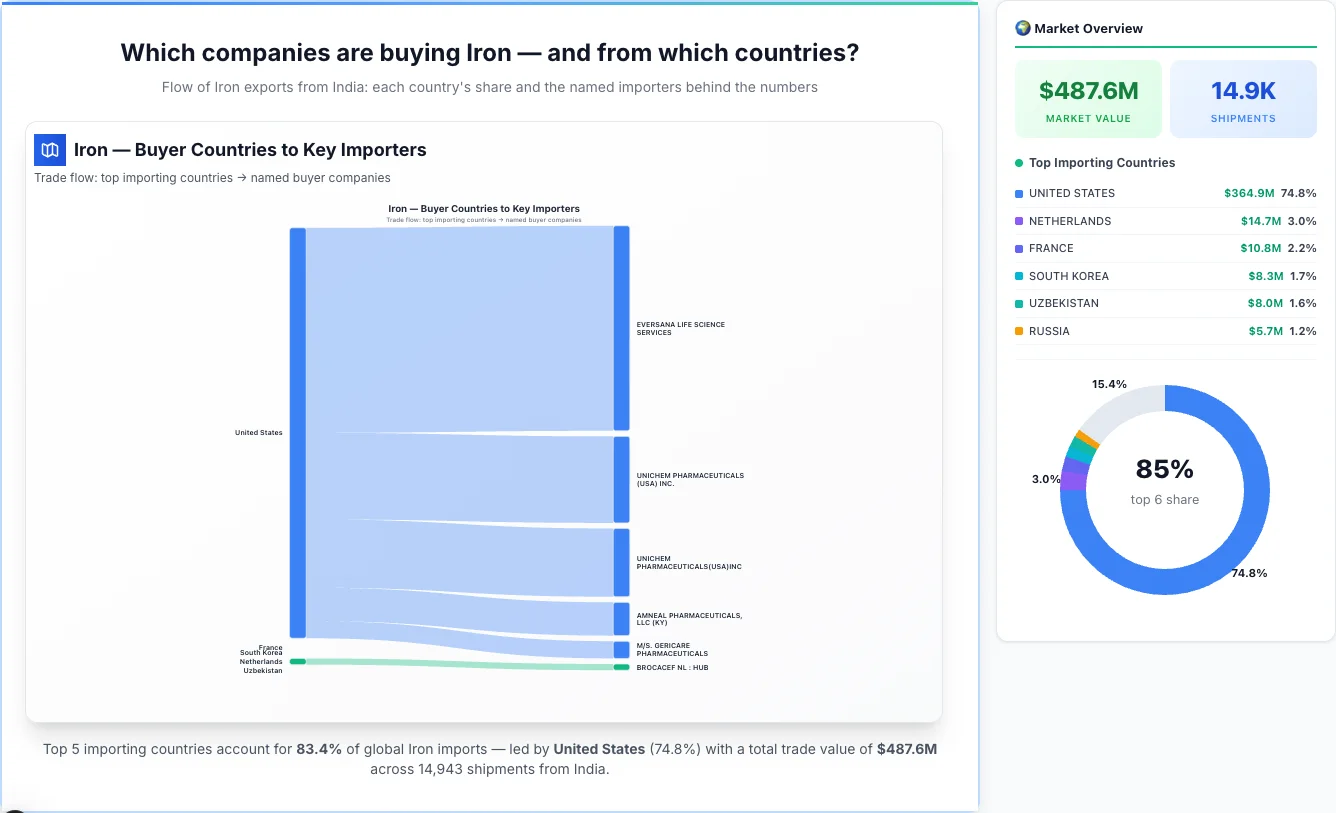Click the $487.6M Market Value card

[1088, 98]
